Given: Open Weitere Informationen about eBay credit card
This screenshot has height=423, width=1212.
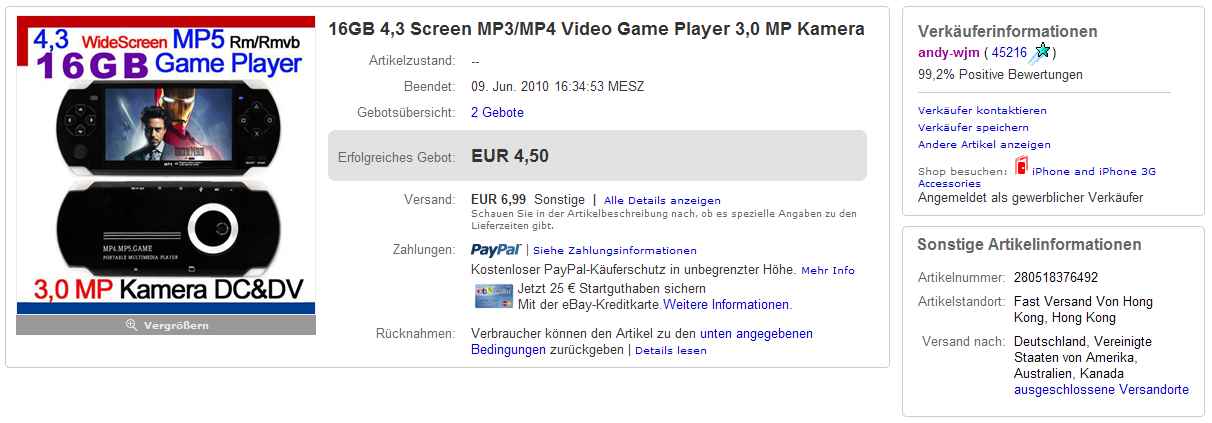Looking at the screenshot, I should point(727,305).
